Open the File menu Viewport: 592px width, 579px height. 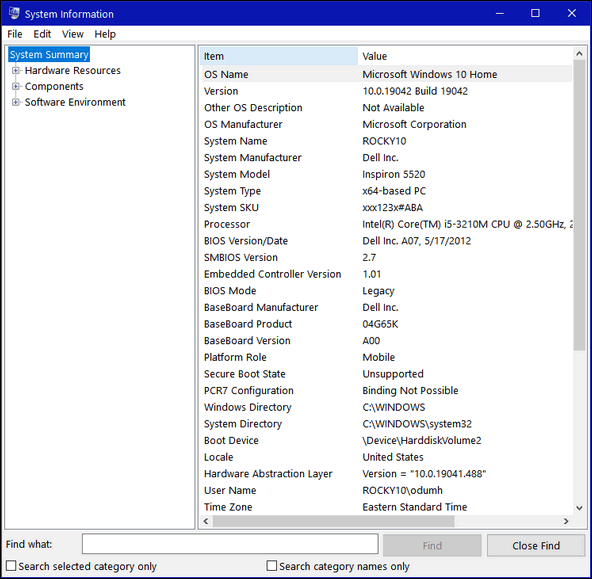click(15, 34)
